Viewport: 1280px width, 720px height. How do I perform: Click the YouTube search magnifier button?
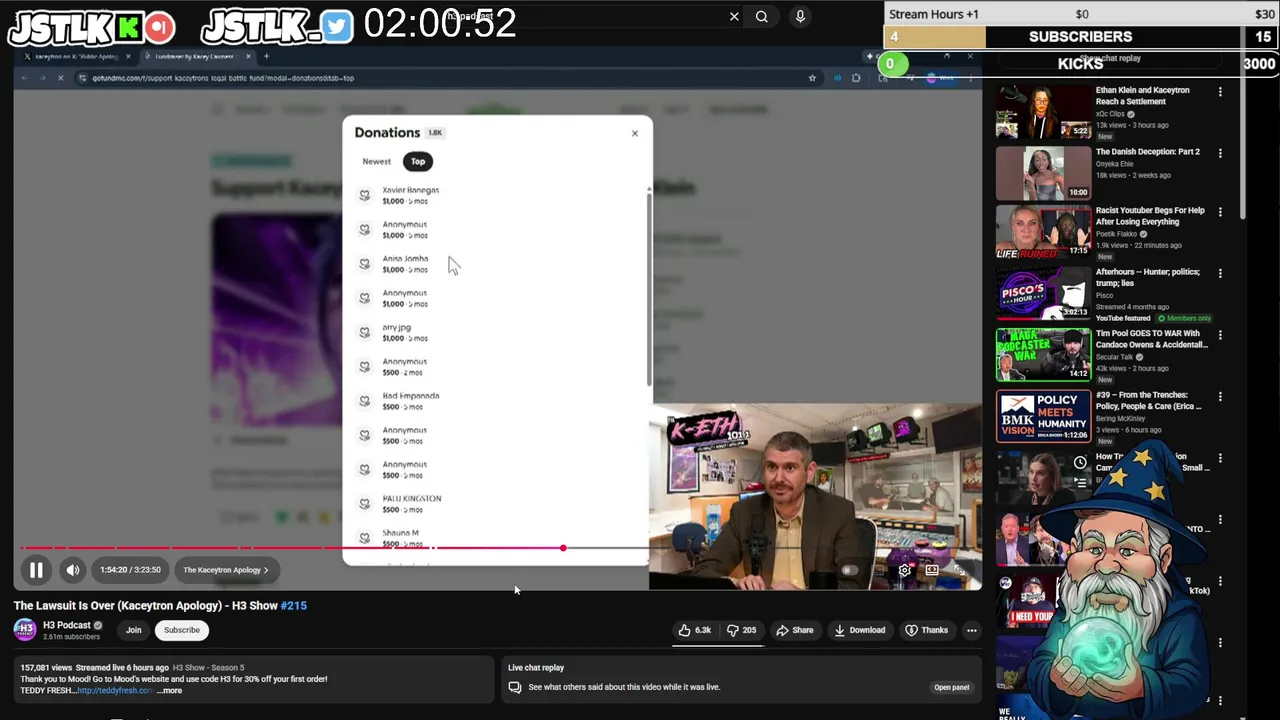(762, 16)
